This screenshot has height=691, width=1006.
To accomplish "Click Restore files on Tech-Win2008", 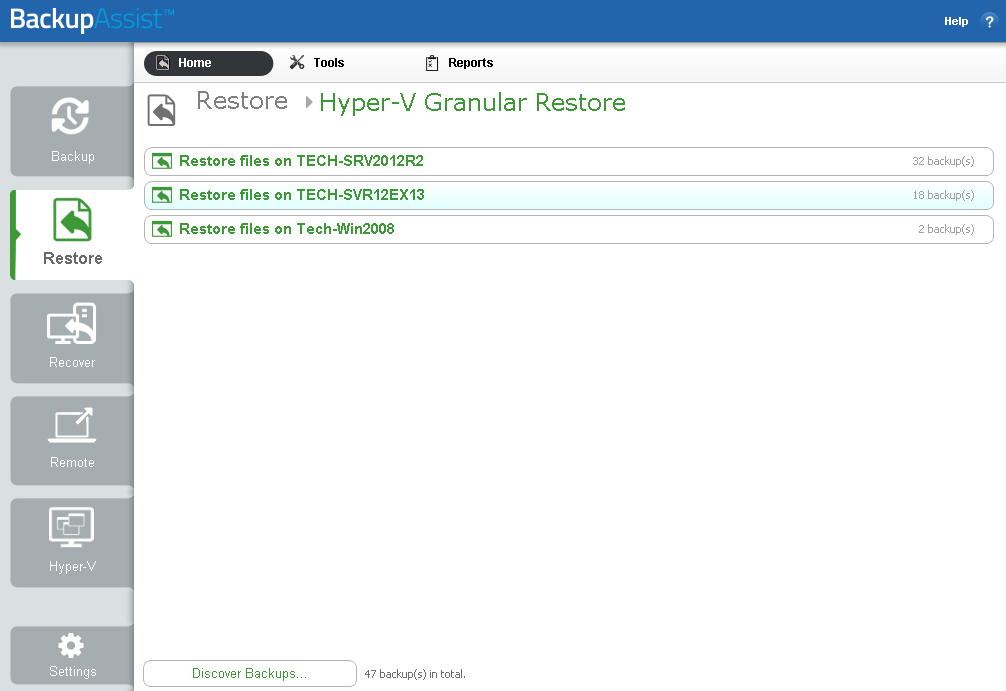I will 569,229.
